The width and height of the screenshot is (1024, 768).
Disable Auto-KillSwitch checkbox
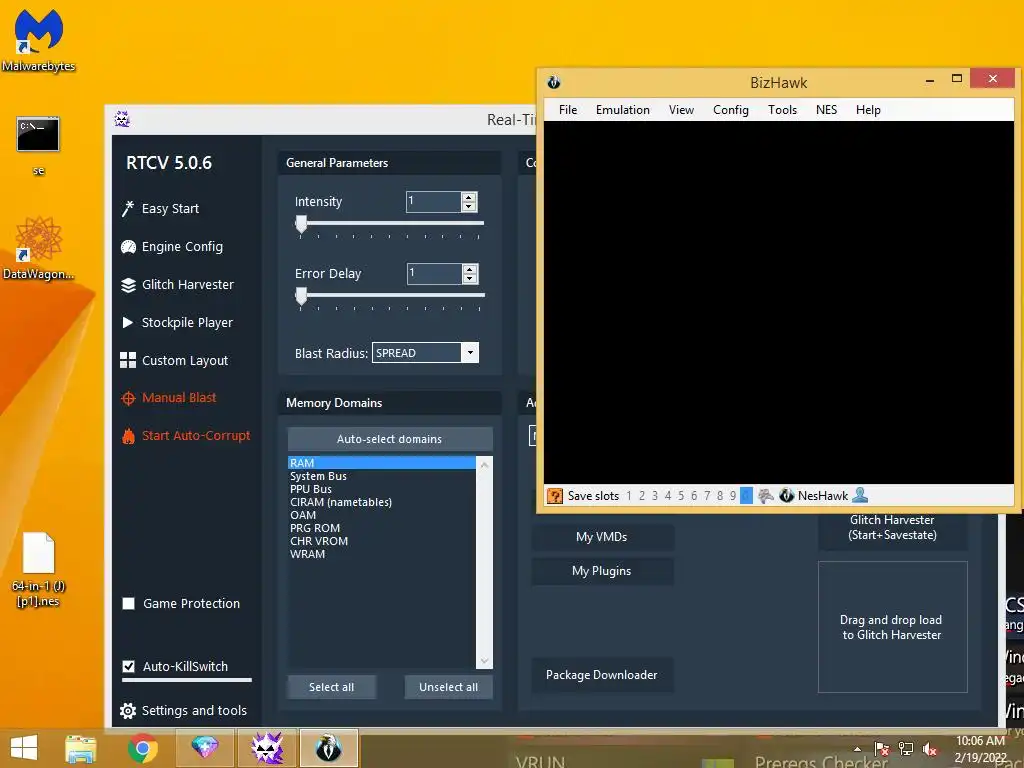tap(129, 666)
